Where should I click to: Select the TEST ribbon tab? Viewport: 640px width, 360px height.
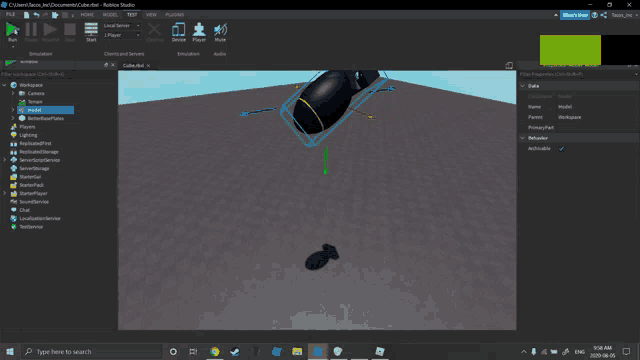coord(132,15)
